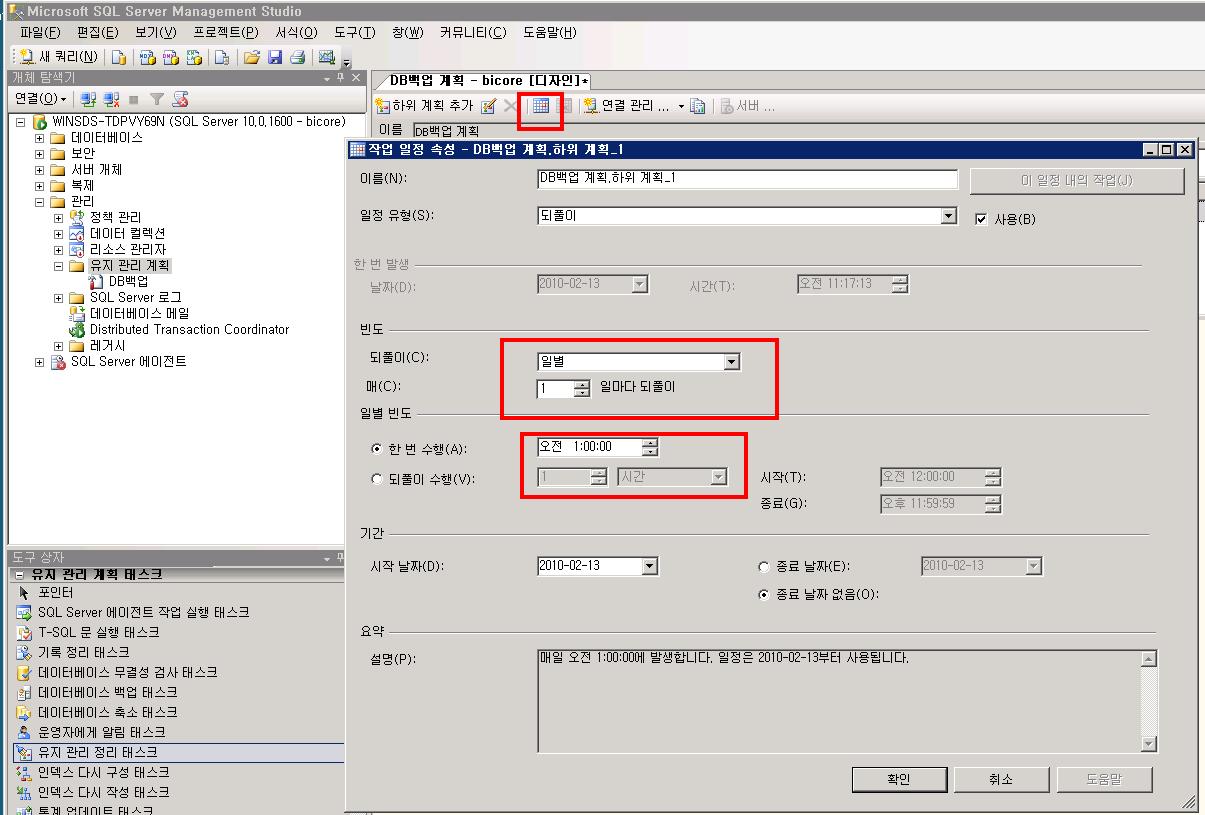Open 시작 날짜(D) date picker dropdown

(650, 566)
